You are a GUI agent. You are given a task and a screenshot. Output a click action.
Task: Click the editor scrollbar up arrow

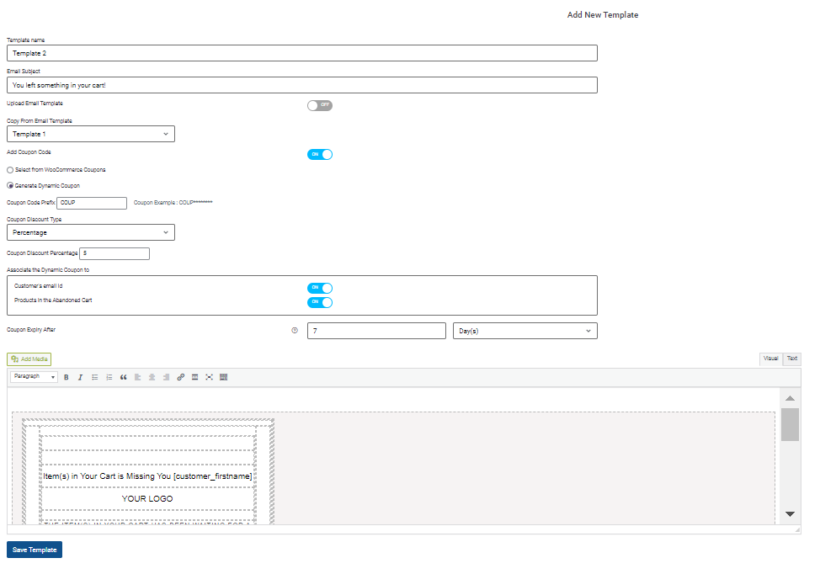pos(790,398)
